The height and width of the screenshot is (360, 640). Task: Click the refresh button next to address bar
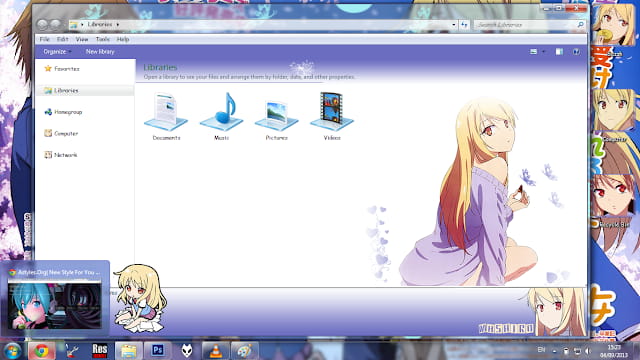point(464,25)
